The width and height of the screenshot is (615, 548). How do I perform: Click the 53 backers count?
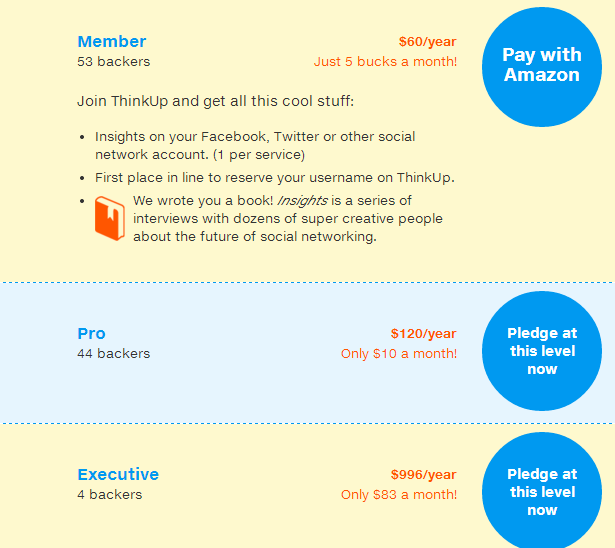click(114, 62)
